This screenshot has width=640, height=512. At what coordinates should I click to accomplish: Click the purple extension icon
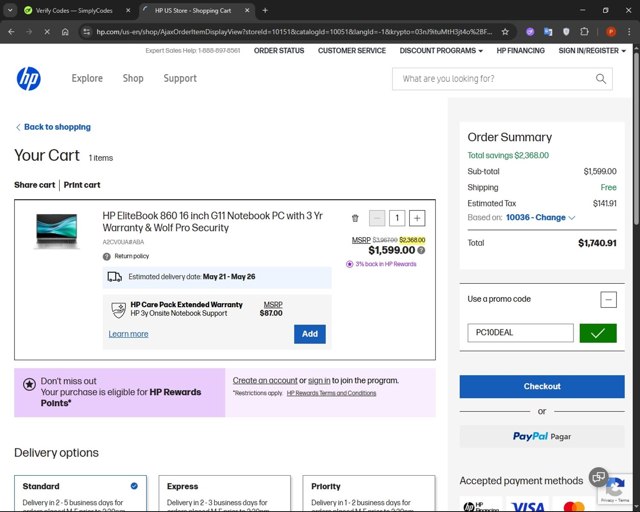530,31
